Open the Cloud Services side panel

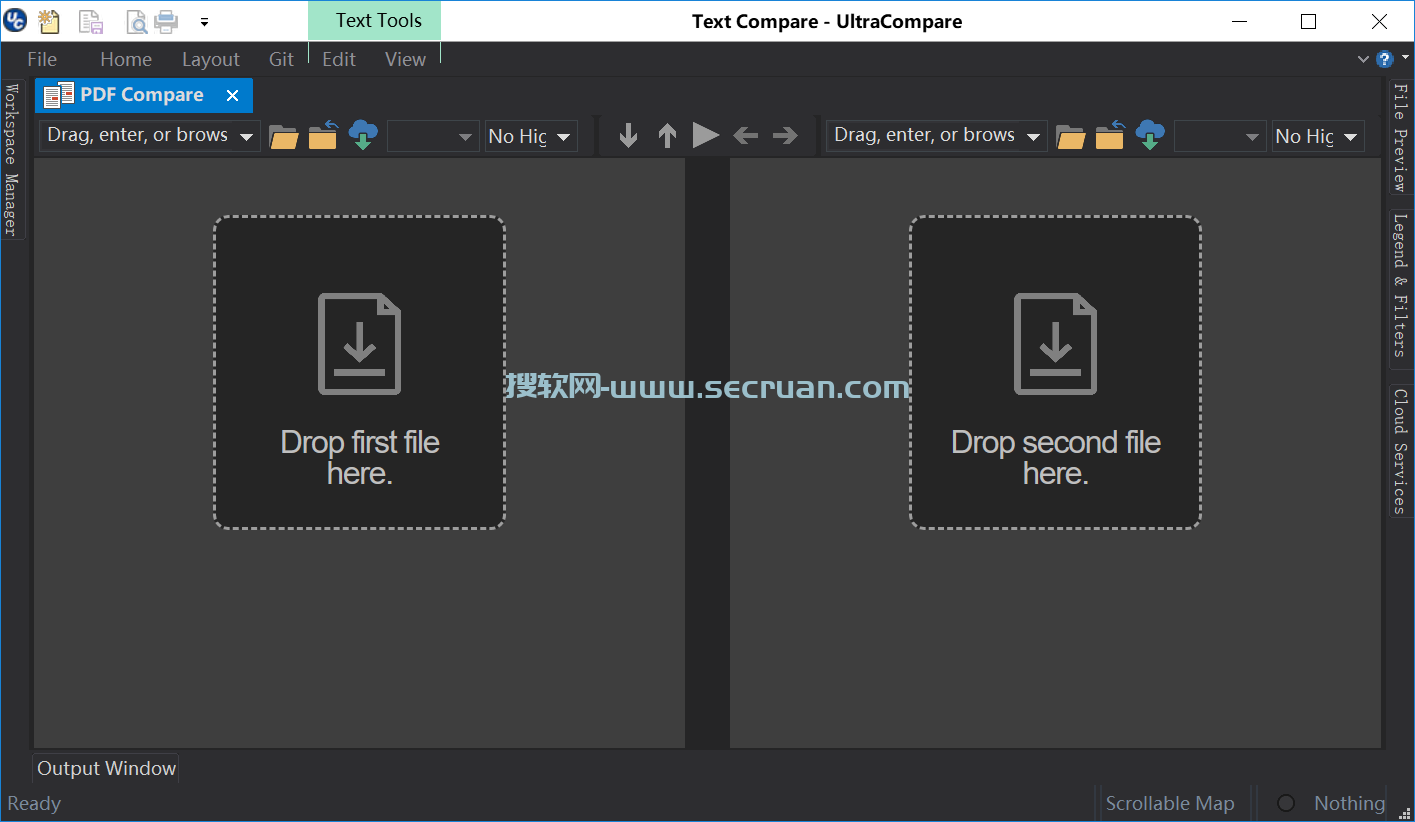[1400, 450]
